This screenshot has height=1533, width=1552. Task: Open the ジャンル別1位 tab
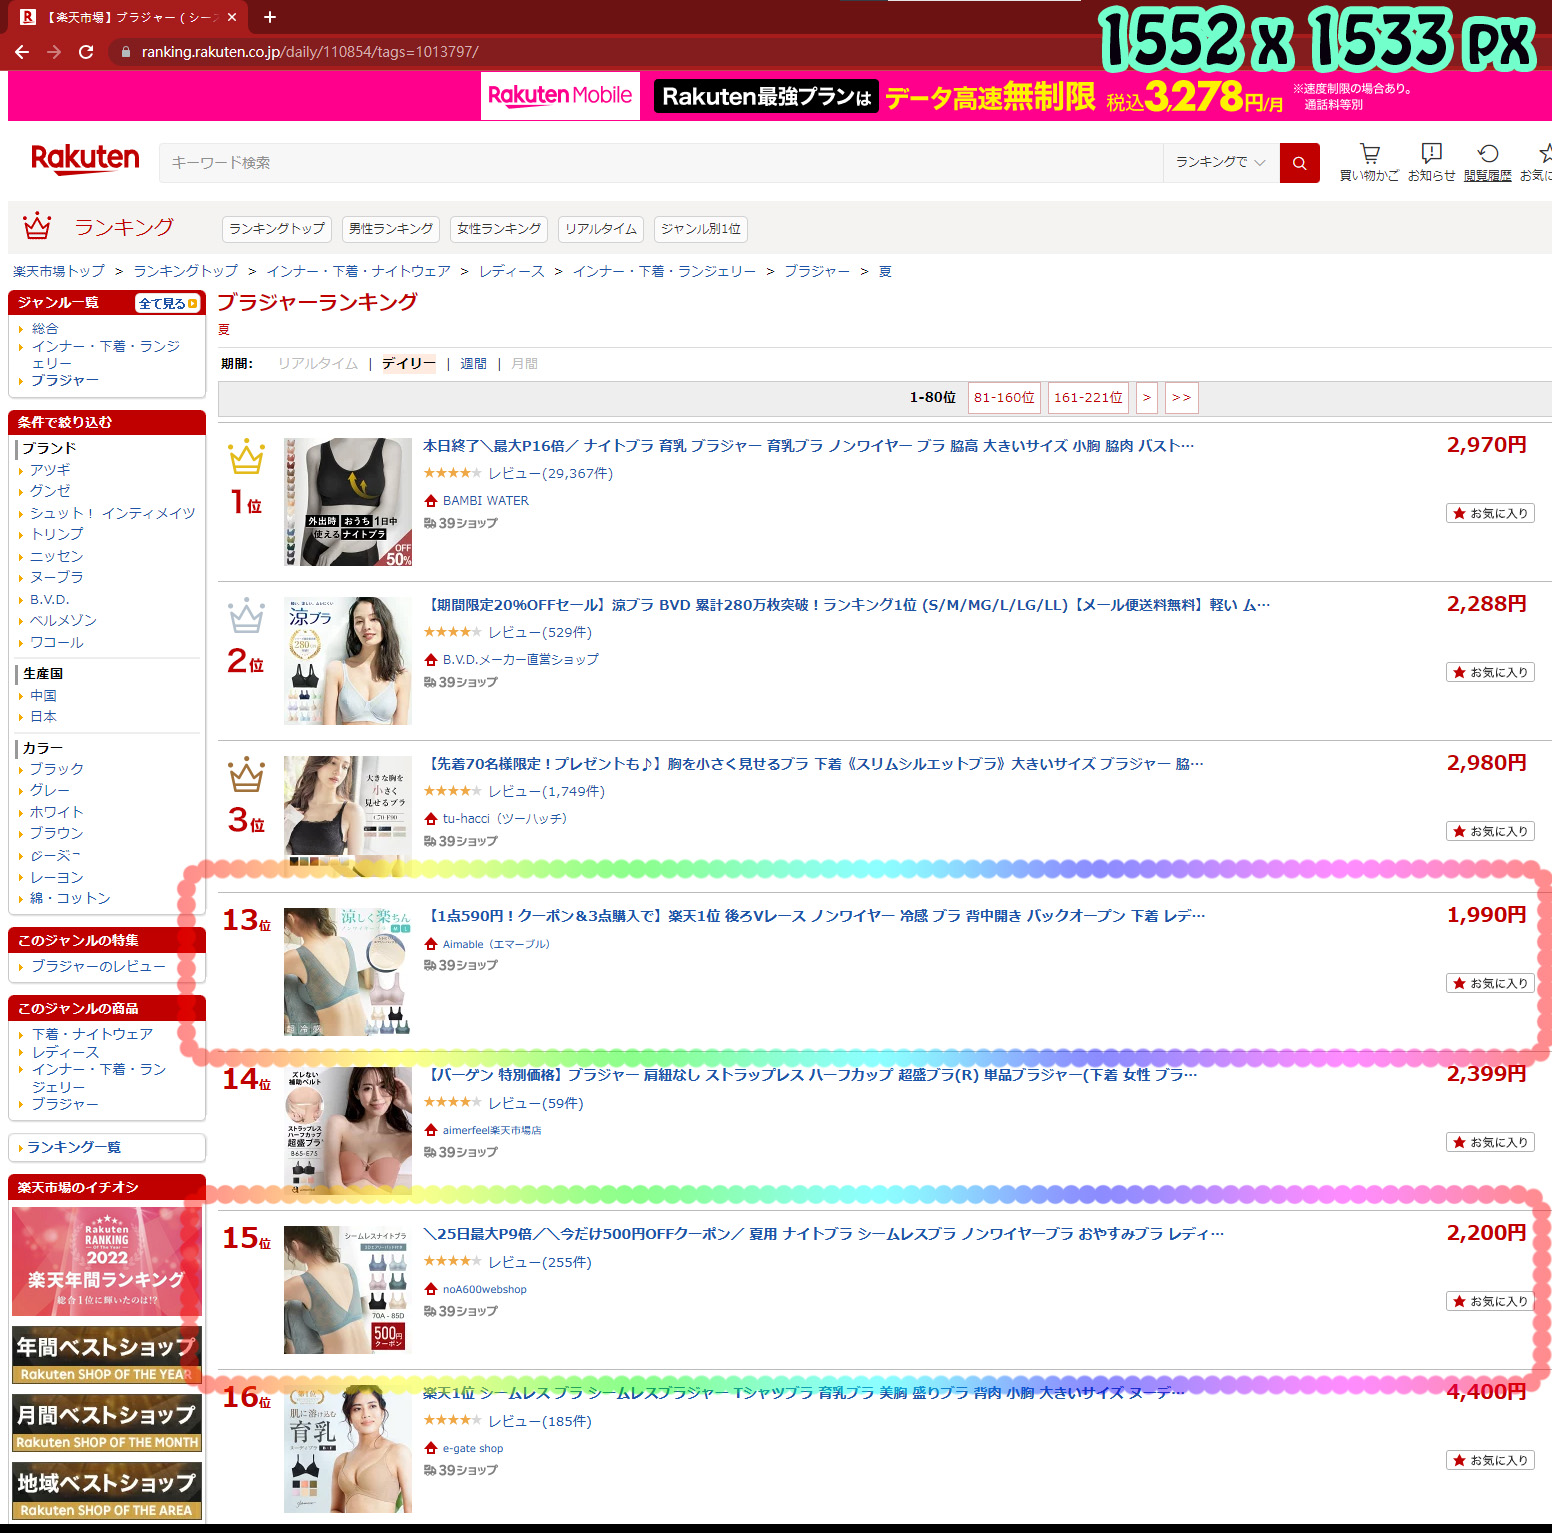701,229
